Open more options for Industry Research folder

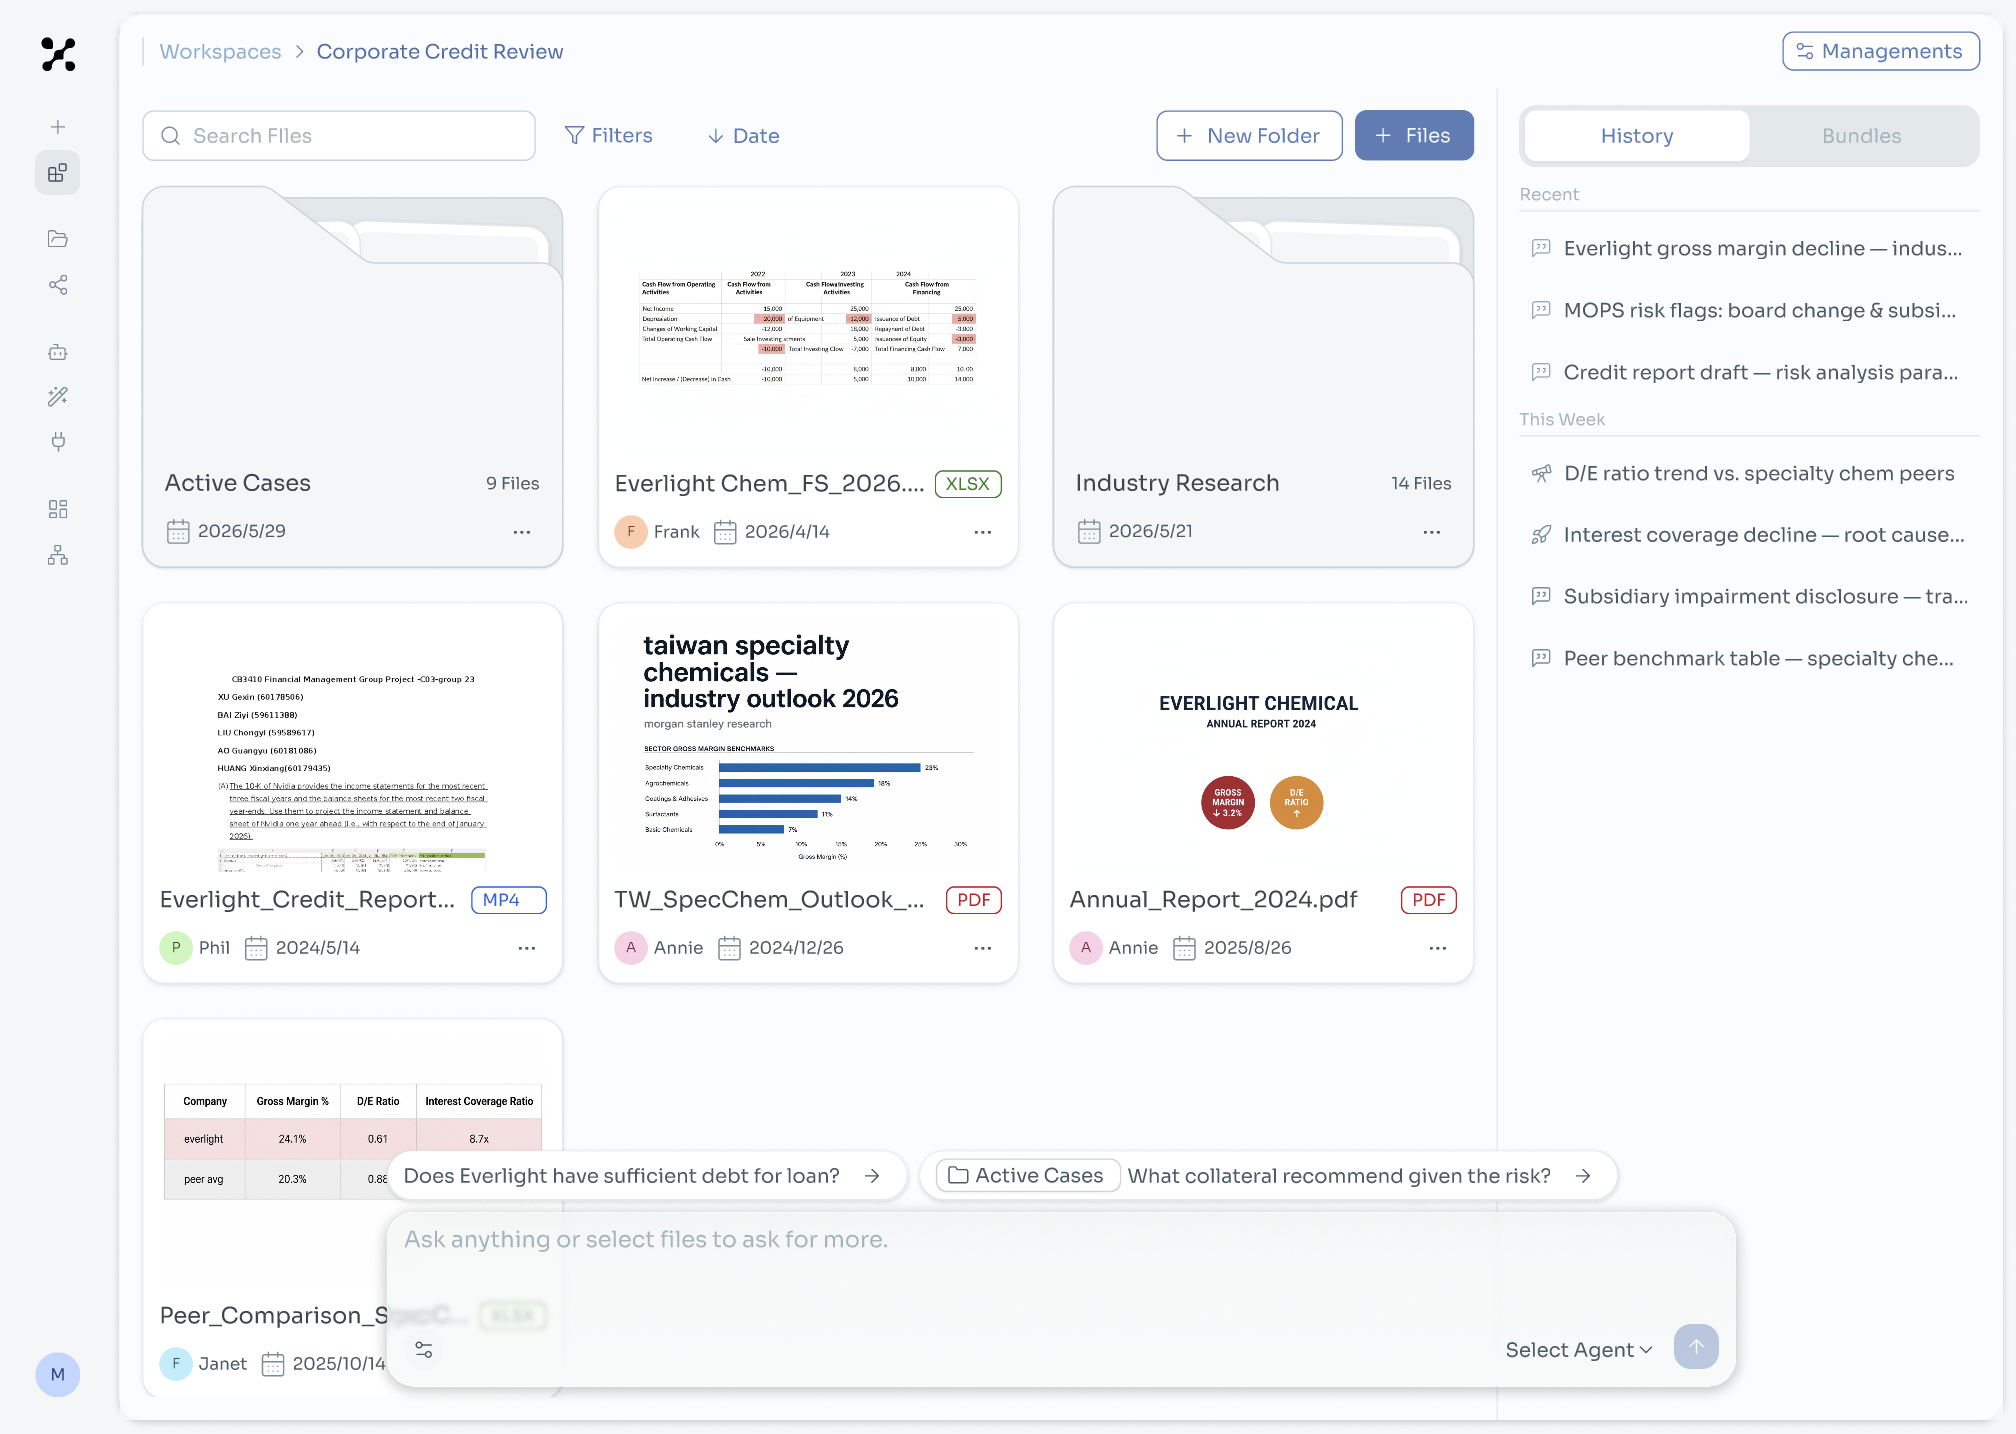click(1432, 532)
